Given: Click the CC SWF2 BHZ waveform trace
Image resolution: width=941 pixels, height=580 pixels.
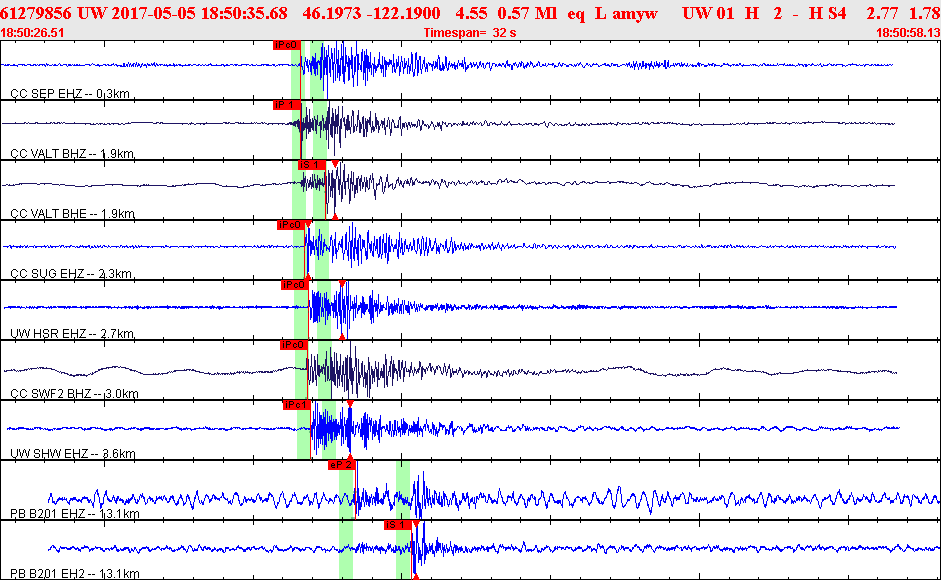Looking at the screenshot, I should point(450,370).
